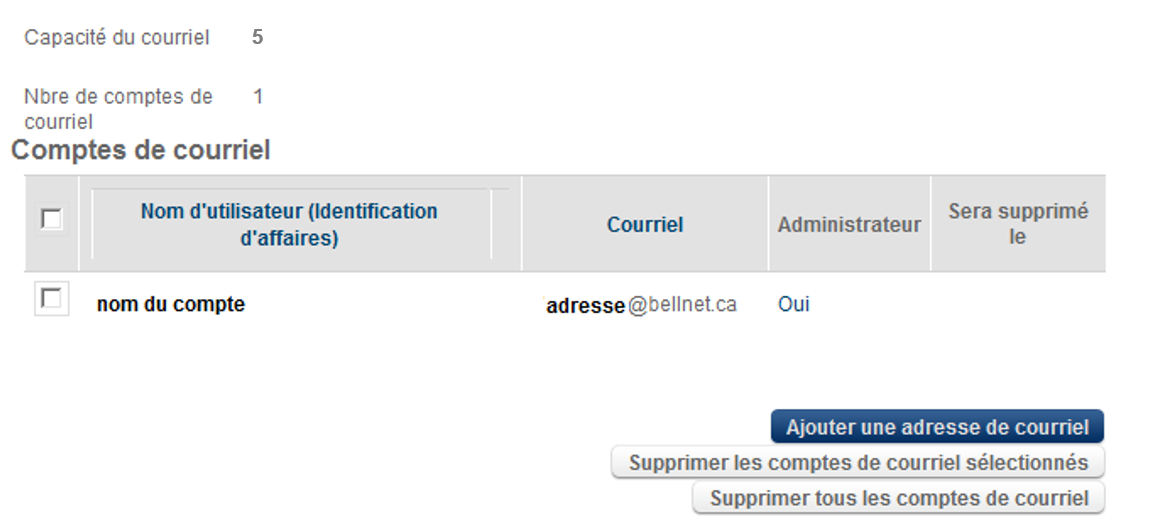Click the 'Oui' administrator value

(794, 305)
